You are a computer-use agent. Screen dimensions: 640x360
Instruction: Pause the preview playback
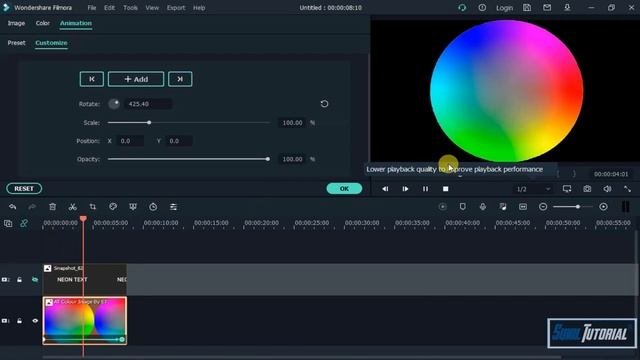click(425, 189)
